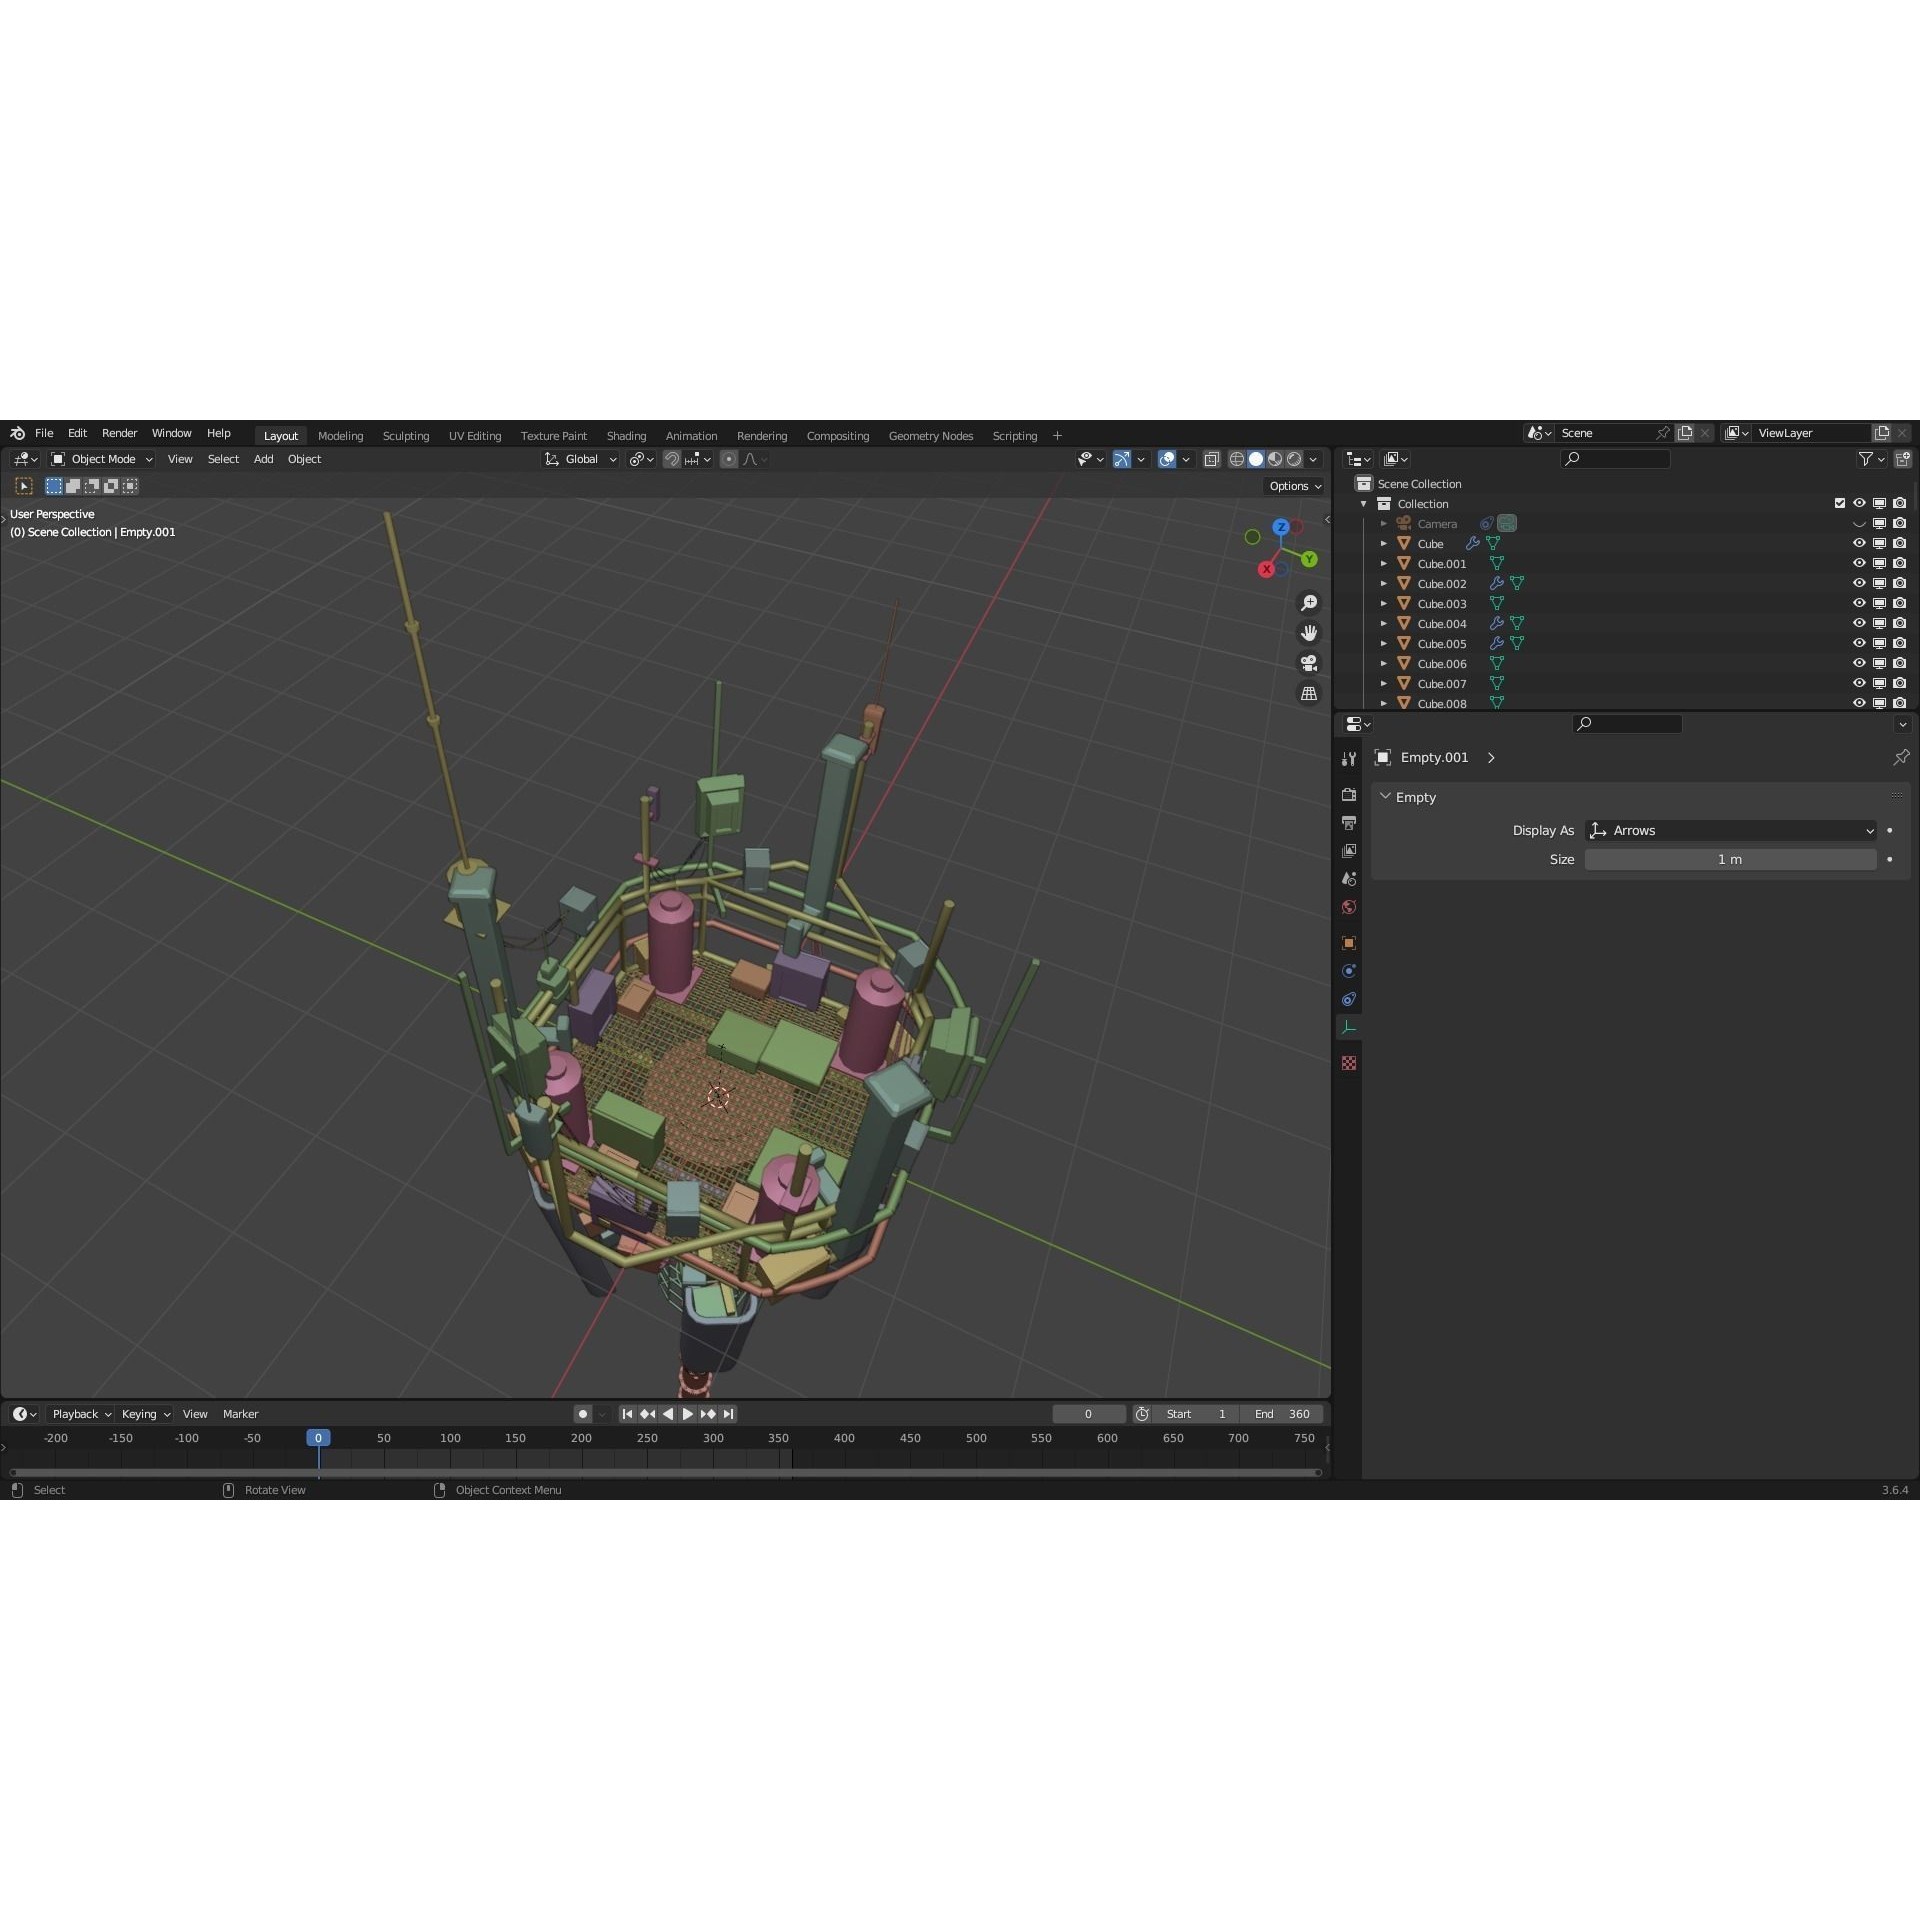Enable wireframe viewport shading
The height and width of the screenshot is (1920, 1920).
pos(1237,459)
